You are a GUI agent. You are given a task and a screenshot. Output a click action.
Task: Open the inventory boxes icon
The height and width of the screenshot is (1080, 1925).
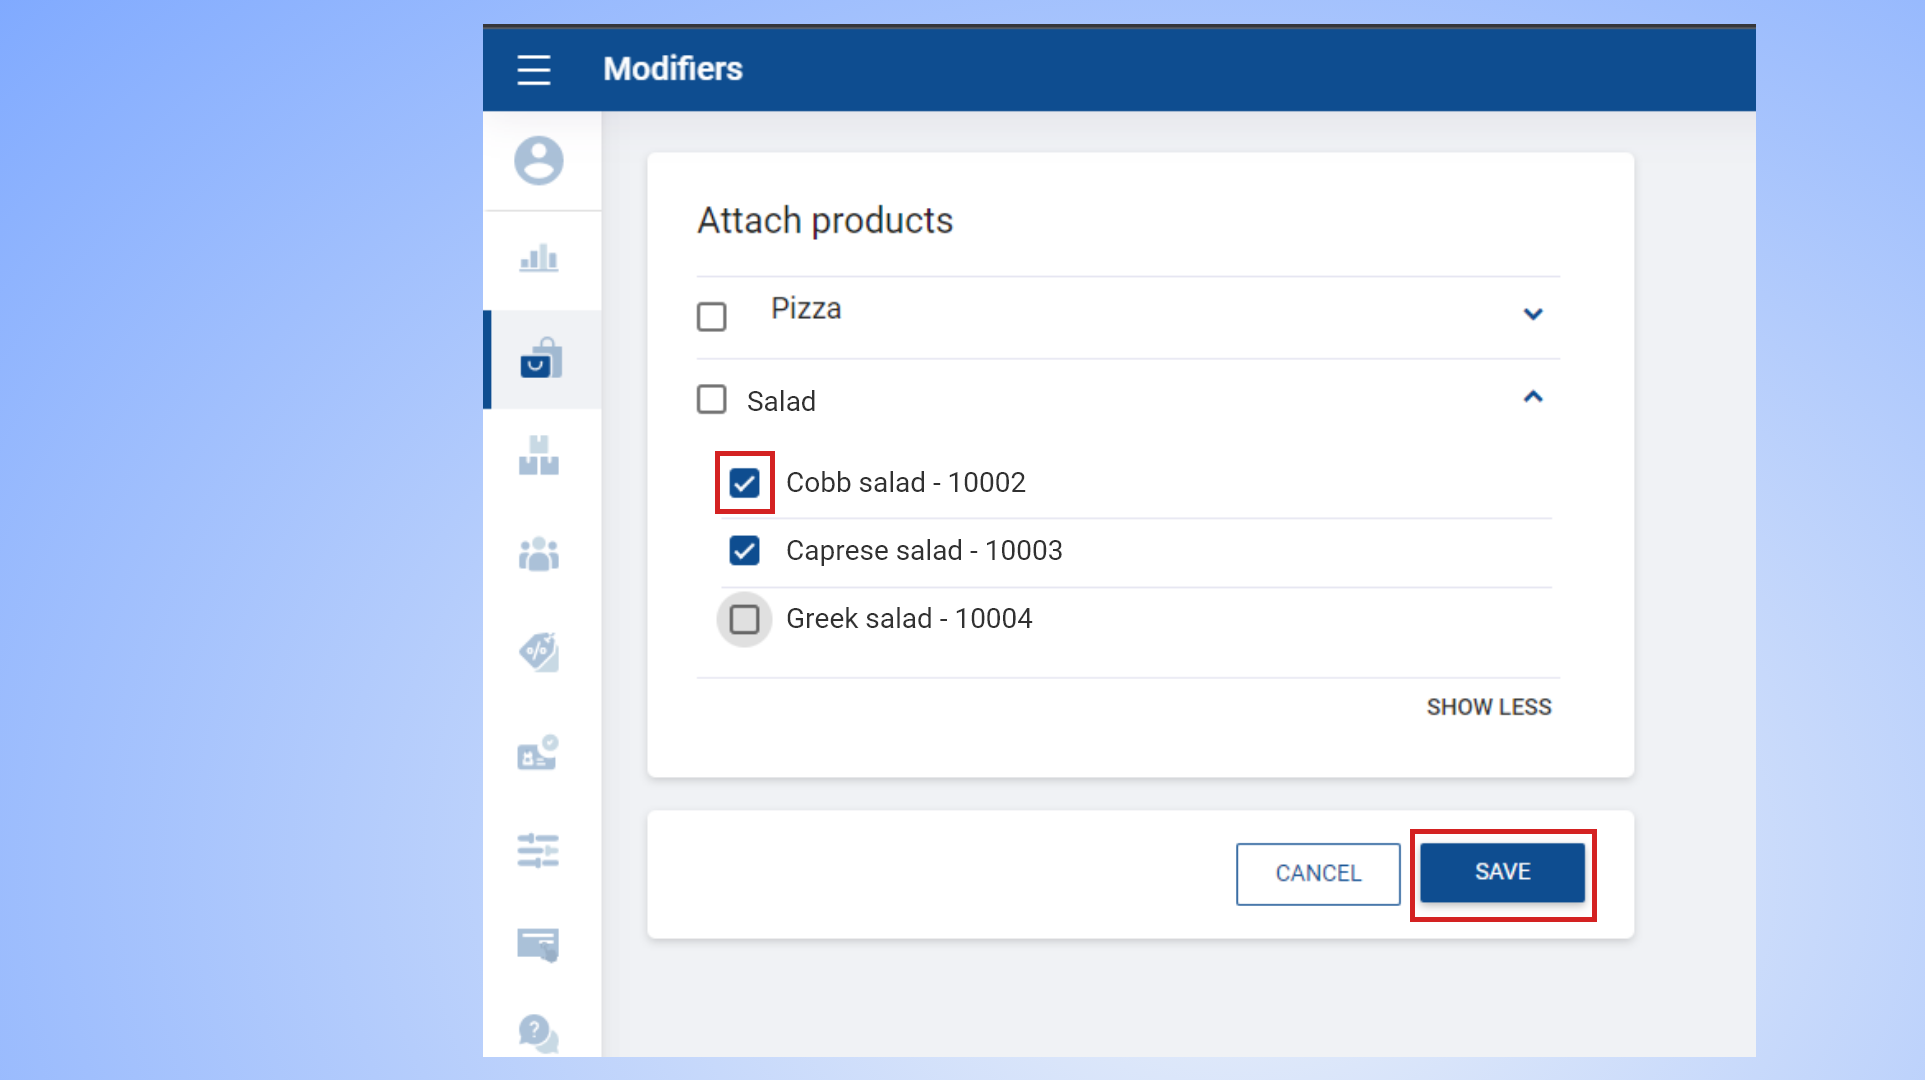(x=539, y=456)
